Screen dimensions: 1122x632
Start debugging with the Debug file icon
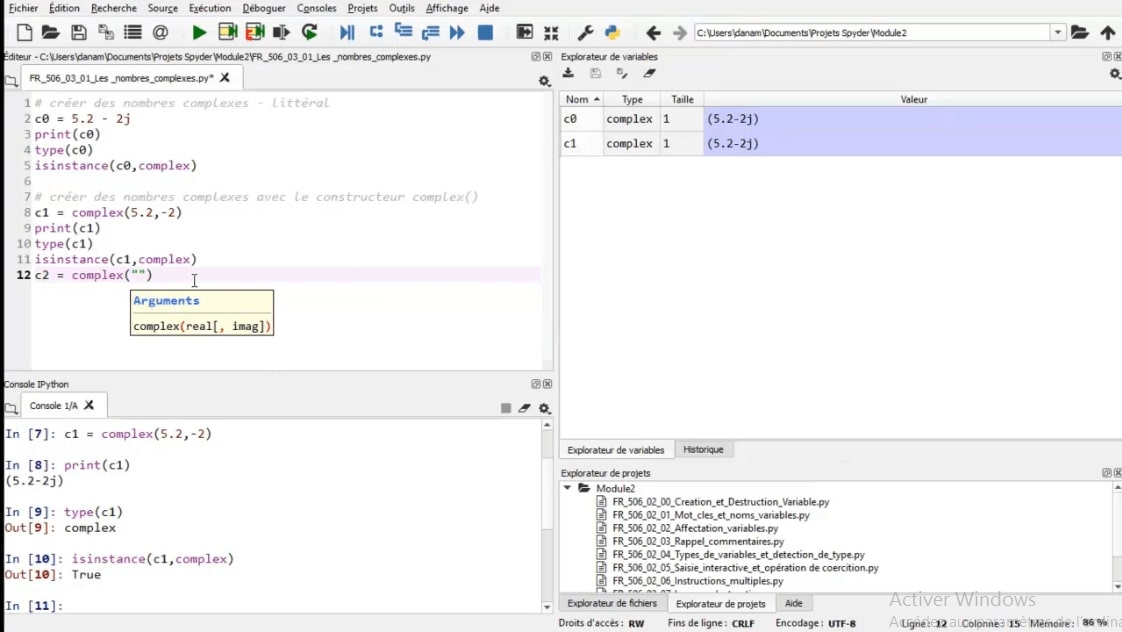coord(346,33)
